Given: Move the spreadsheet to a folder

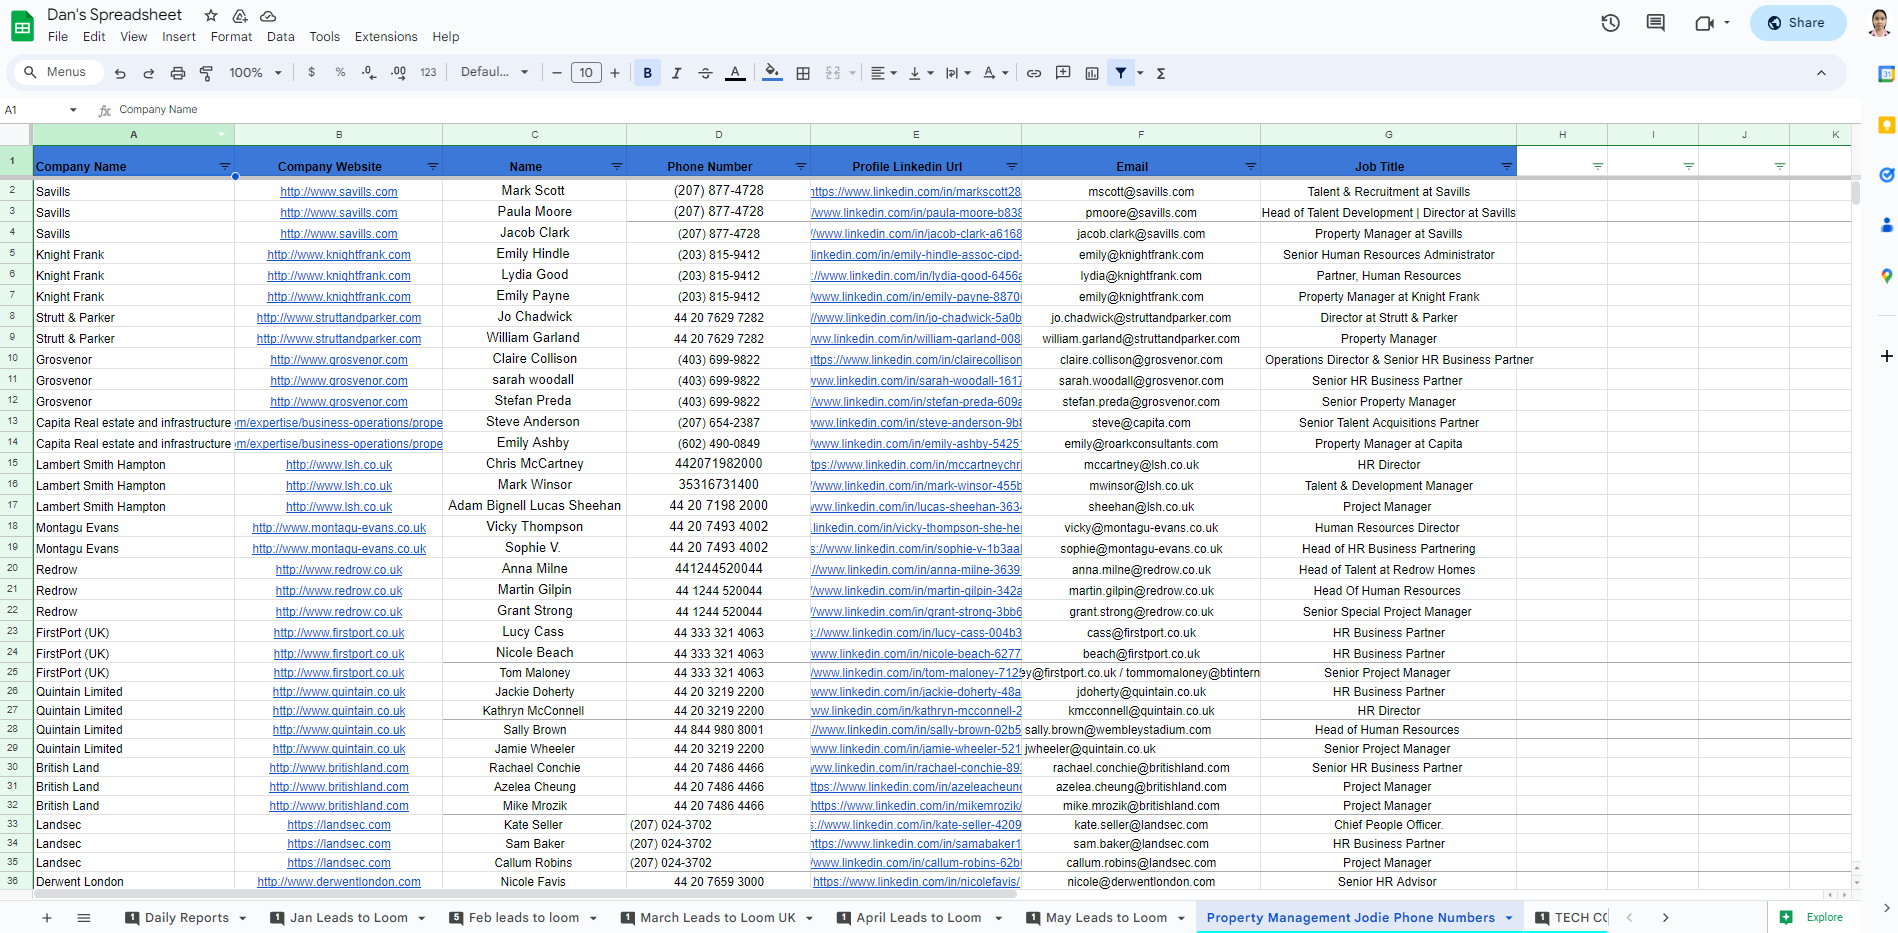Looking at the screenshot, I should [240, 16].
